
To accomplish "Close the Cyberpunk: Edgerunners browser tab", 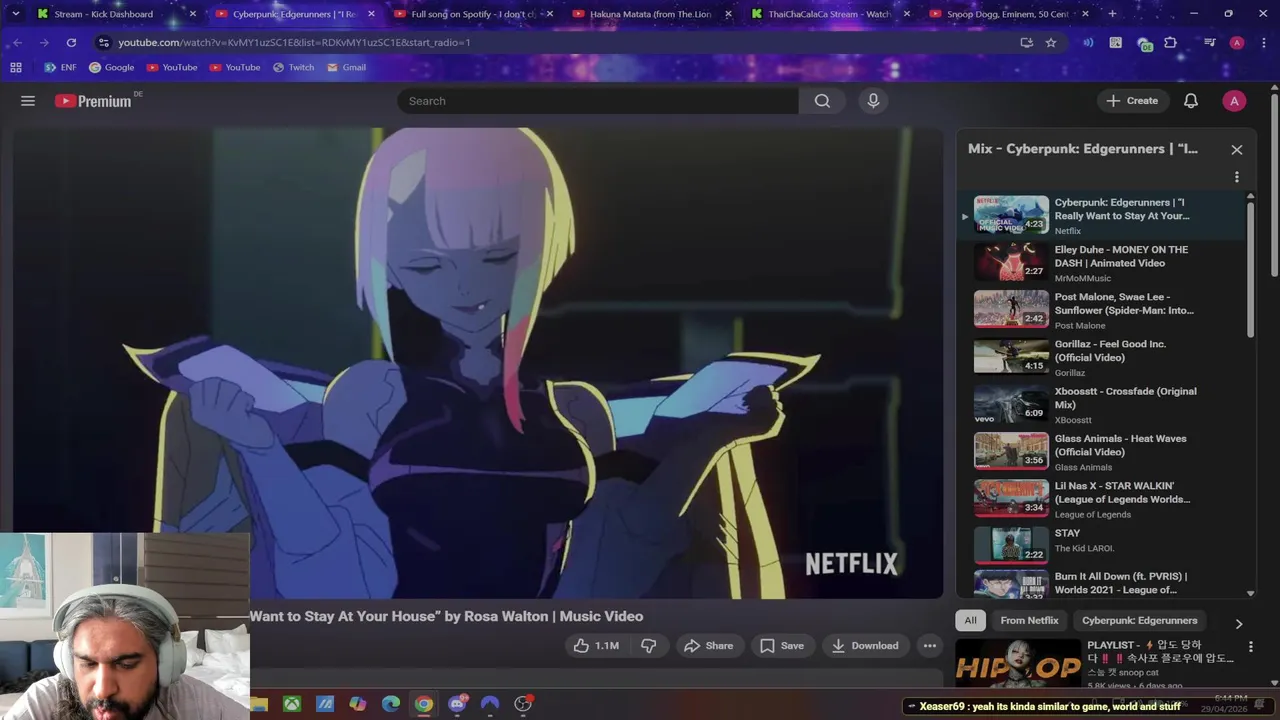I will [x=372, y=14].
